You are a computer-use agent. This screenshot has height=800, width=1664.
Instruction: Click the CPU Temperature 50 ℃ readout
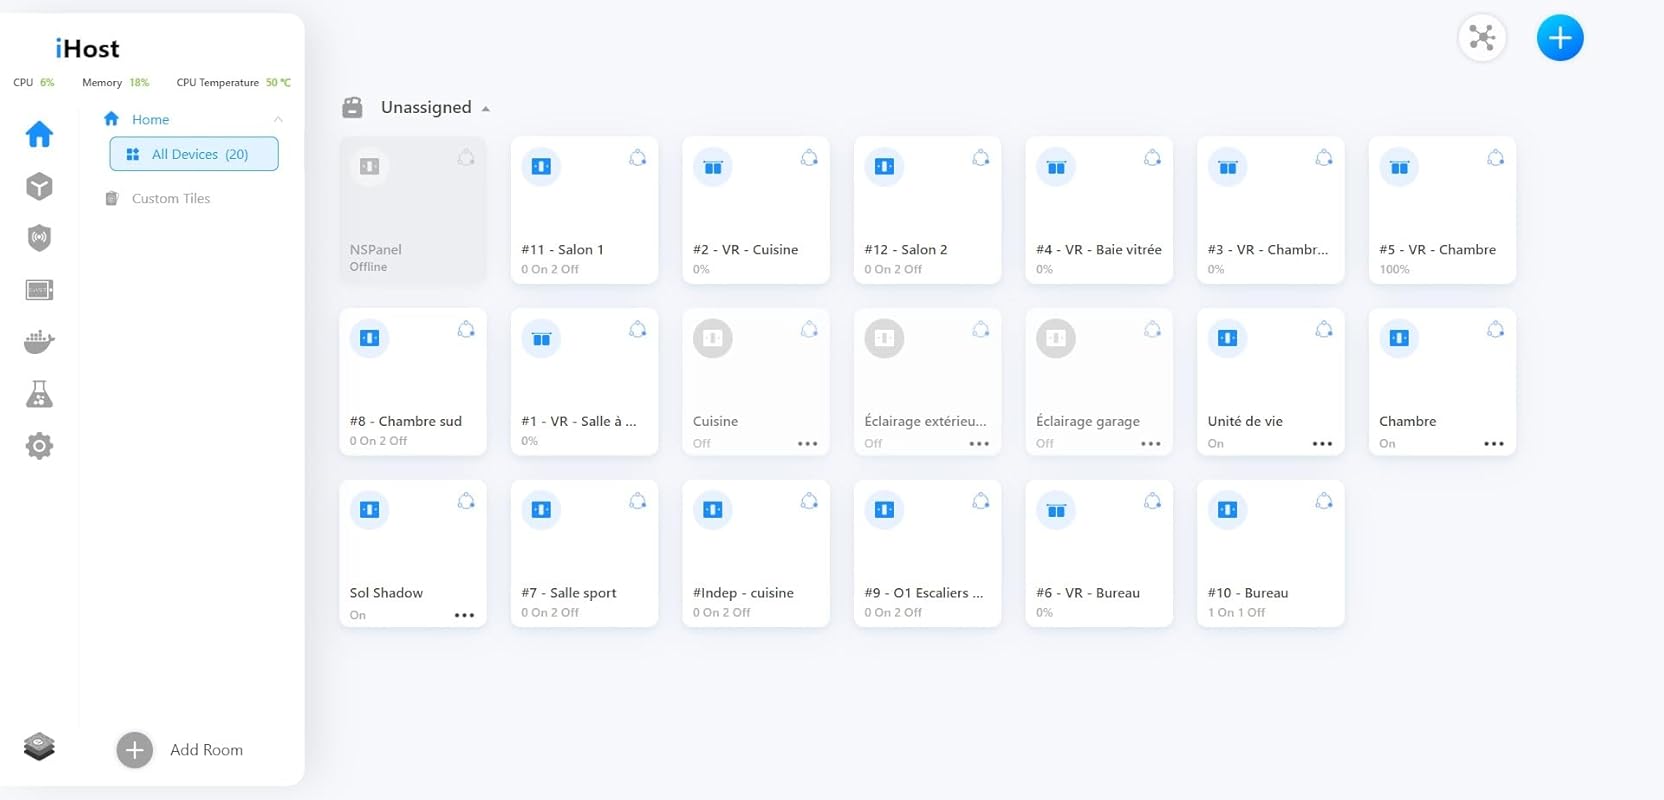(x=234, y=83)
